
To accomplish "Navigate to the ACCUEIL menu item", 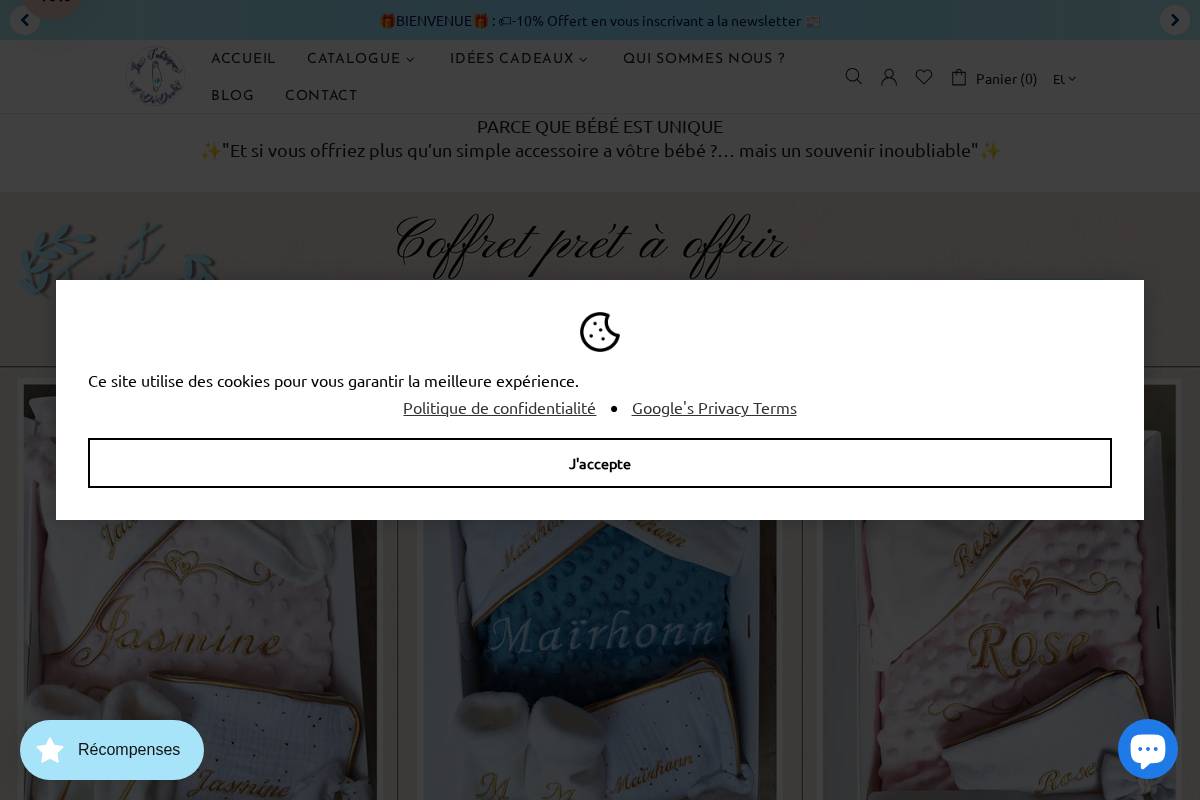I will [243, 58].
